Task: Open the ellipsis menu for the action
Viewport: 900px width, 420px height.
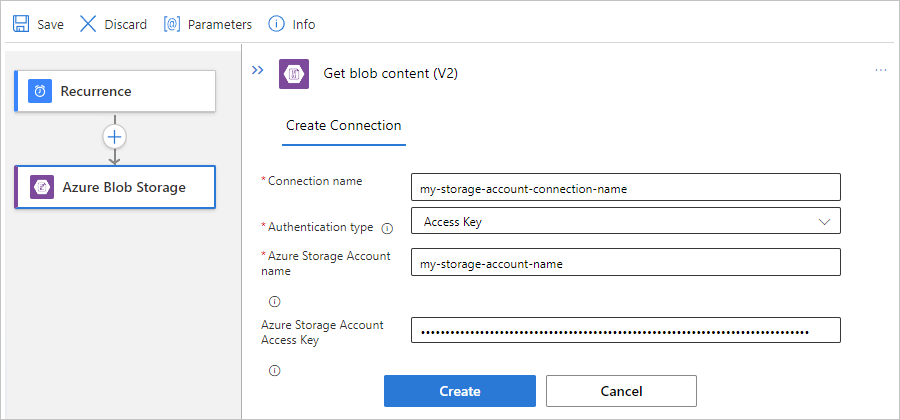Action: (880, 70)
